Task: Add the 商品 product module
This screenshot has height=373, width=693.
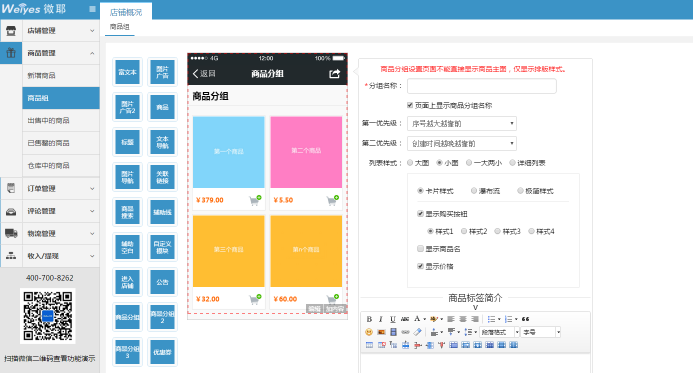Action: pyautogui.click(x=162, y=107)
